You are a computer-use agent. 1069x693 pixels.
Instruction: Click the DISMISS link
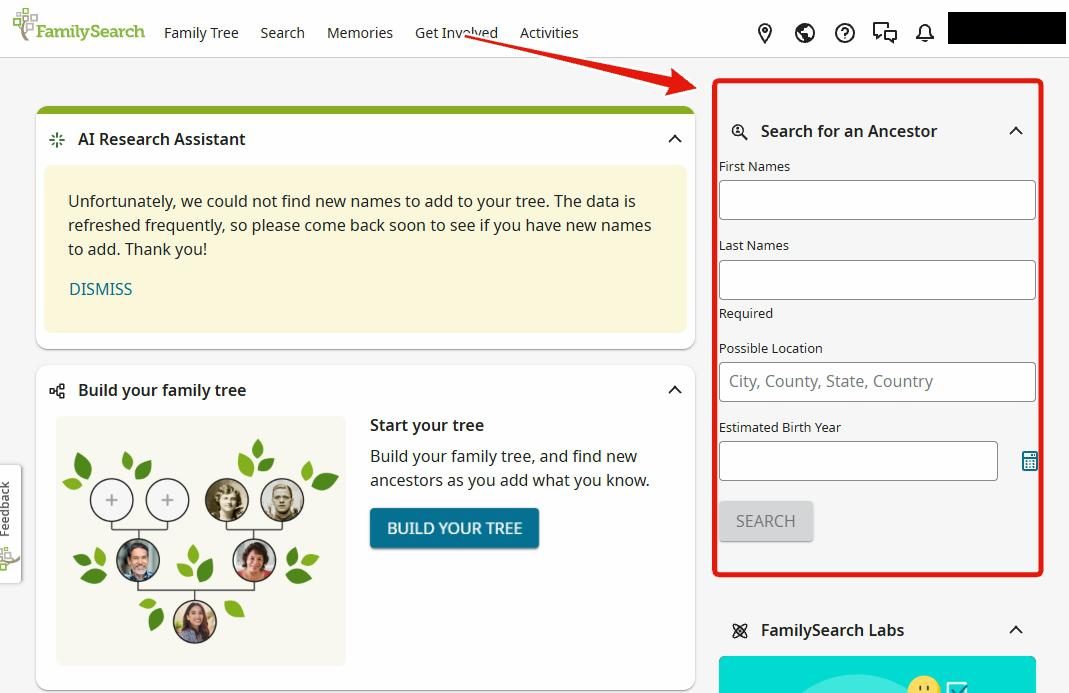click(101, 289)
